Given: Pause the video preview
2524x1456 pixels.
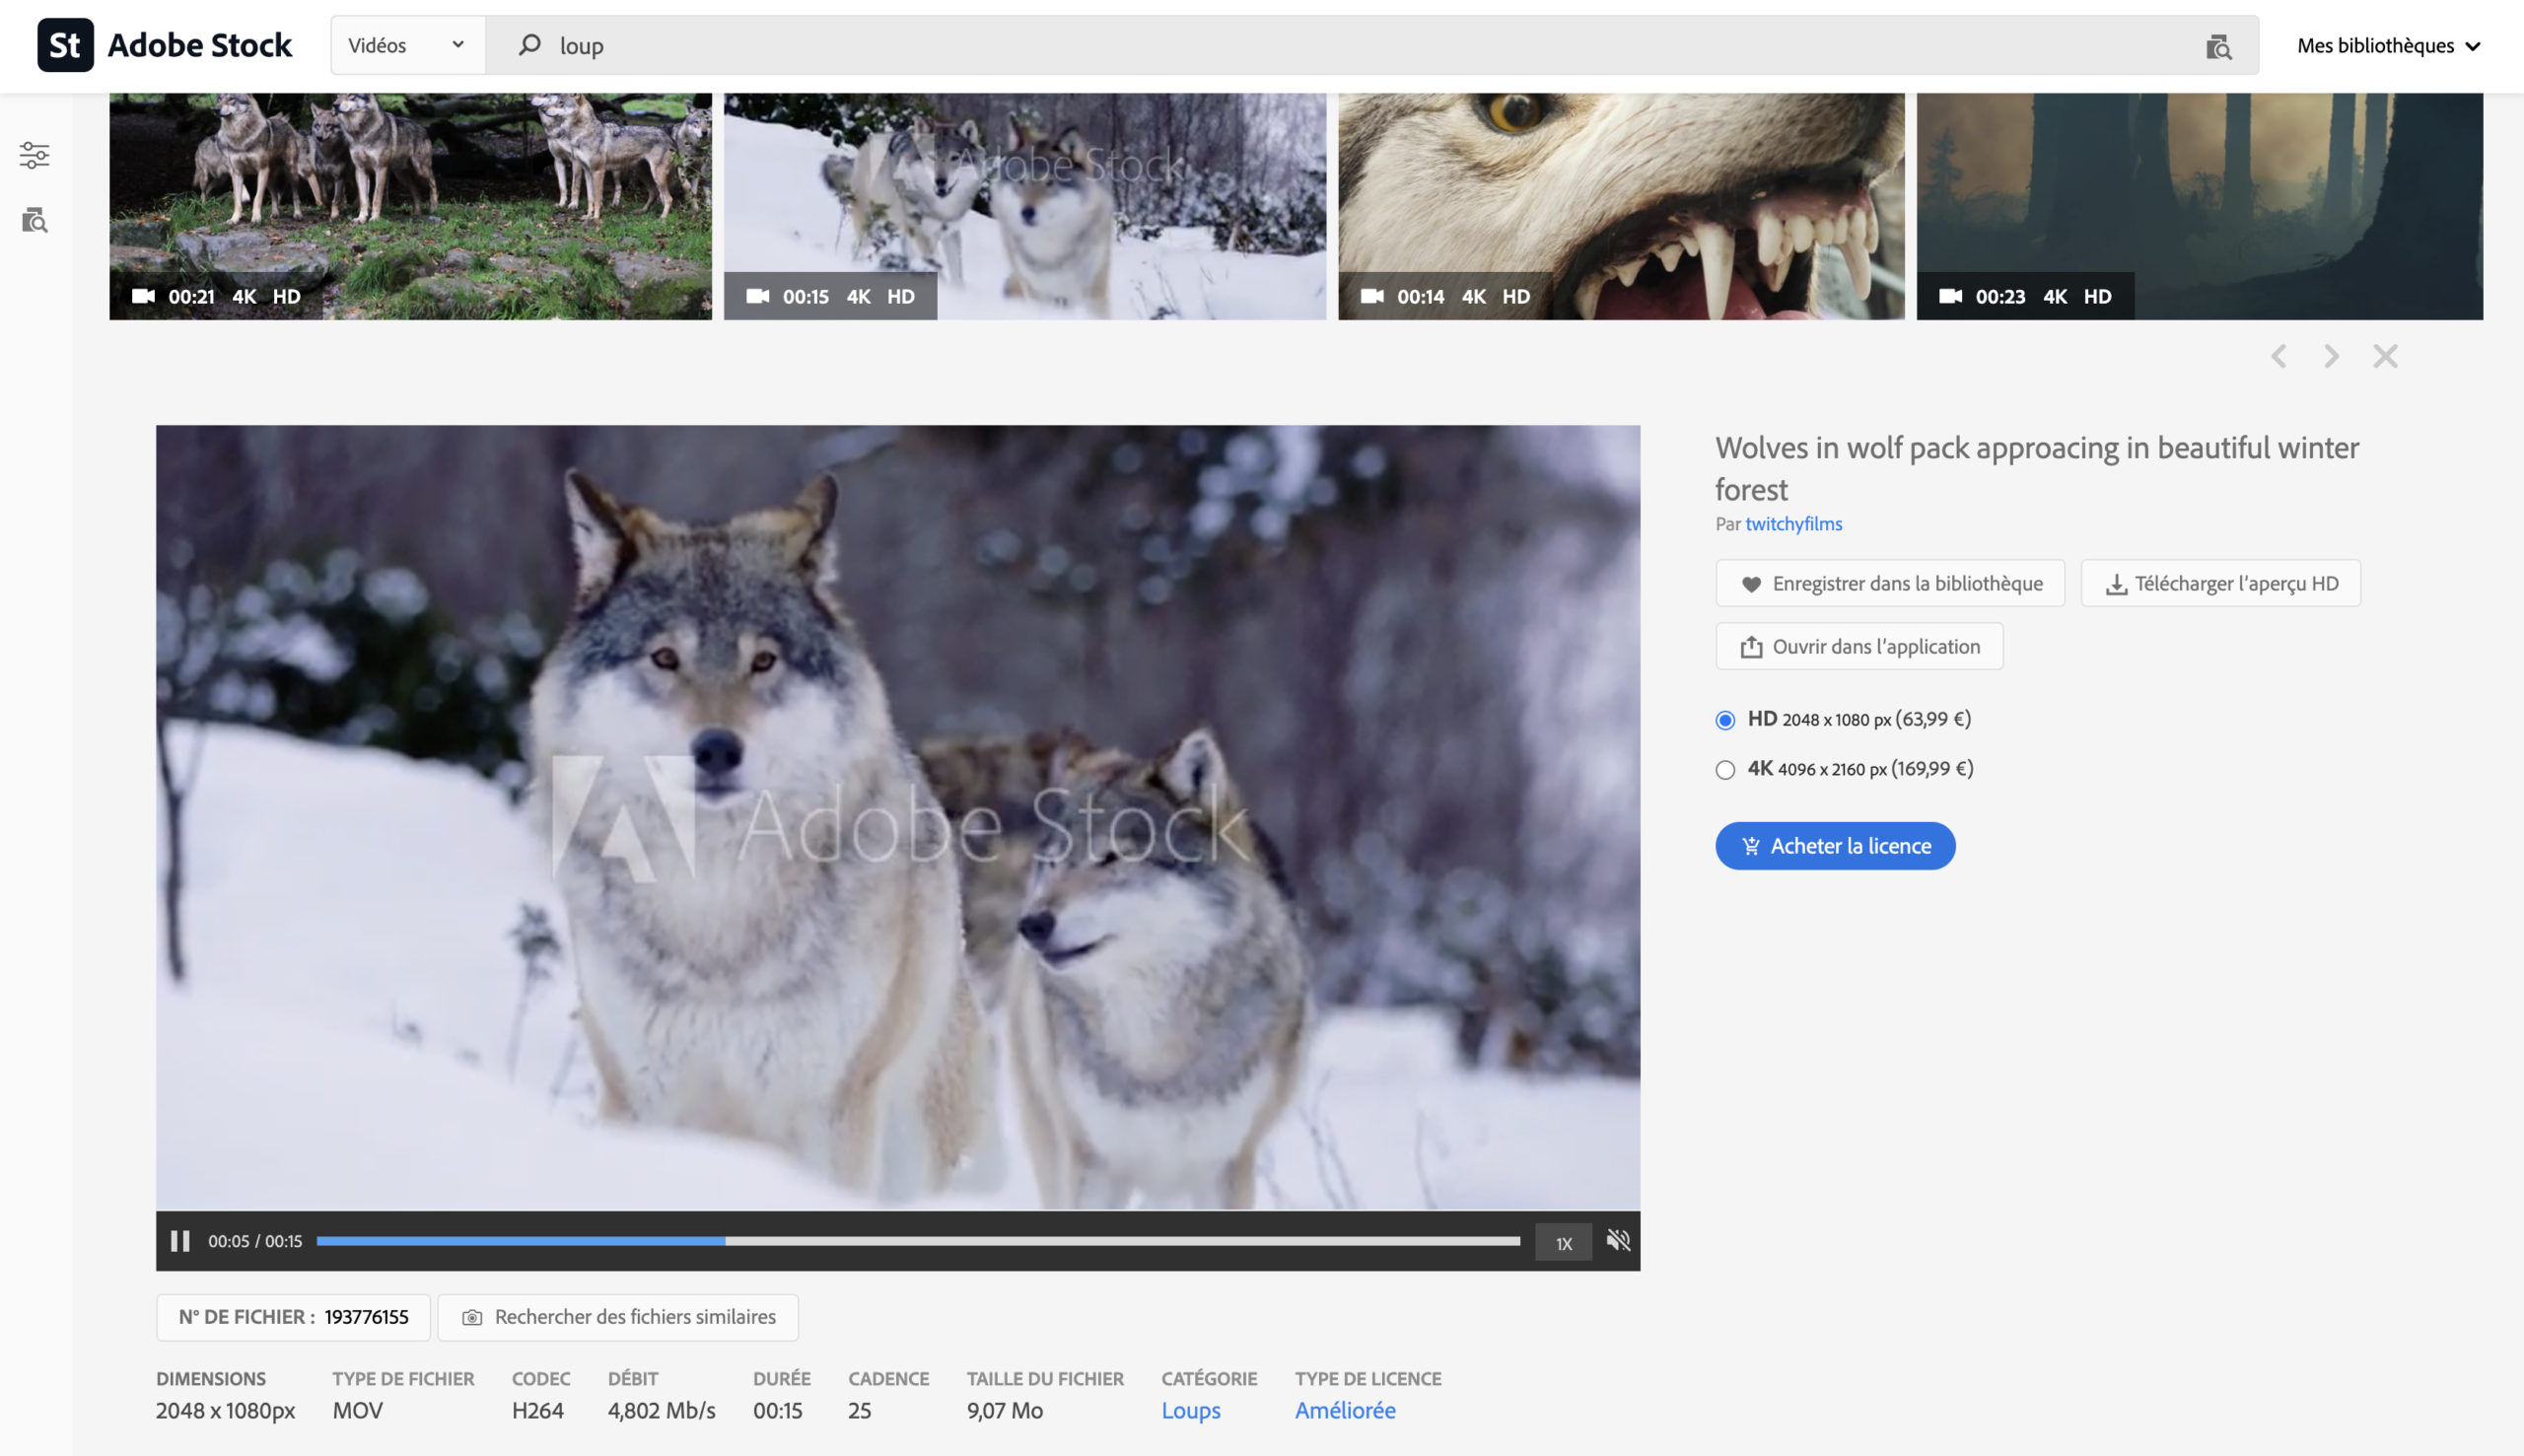Looking at the screenshot, I should (x=180, y=1241).
